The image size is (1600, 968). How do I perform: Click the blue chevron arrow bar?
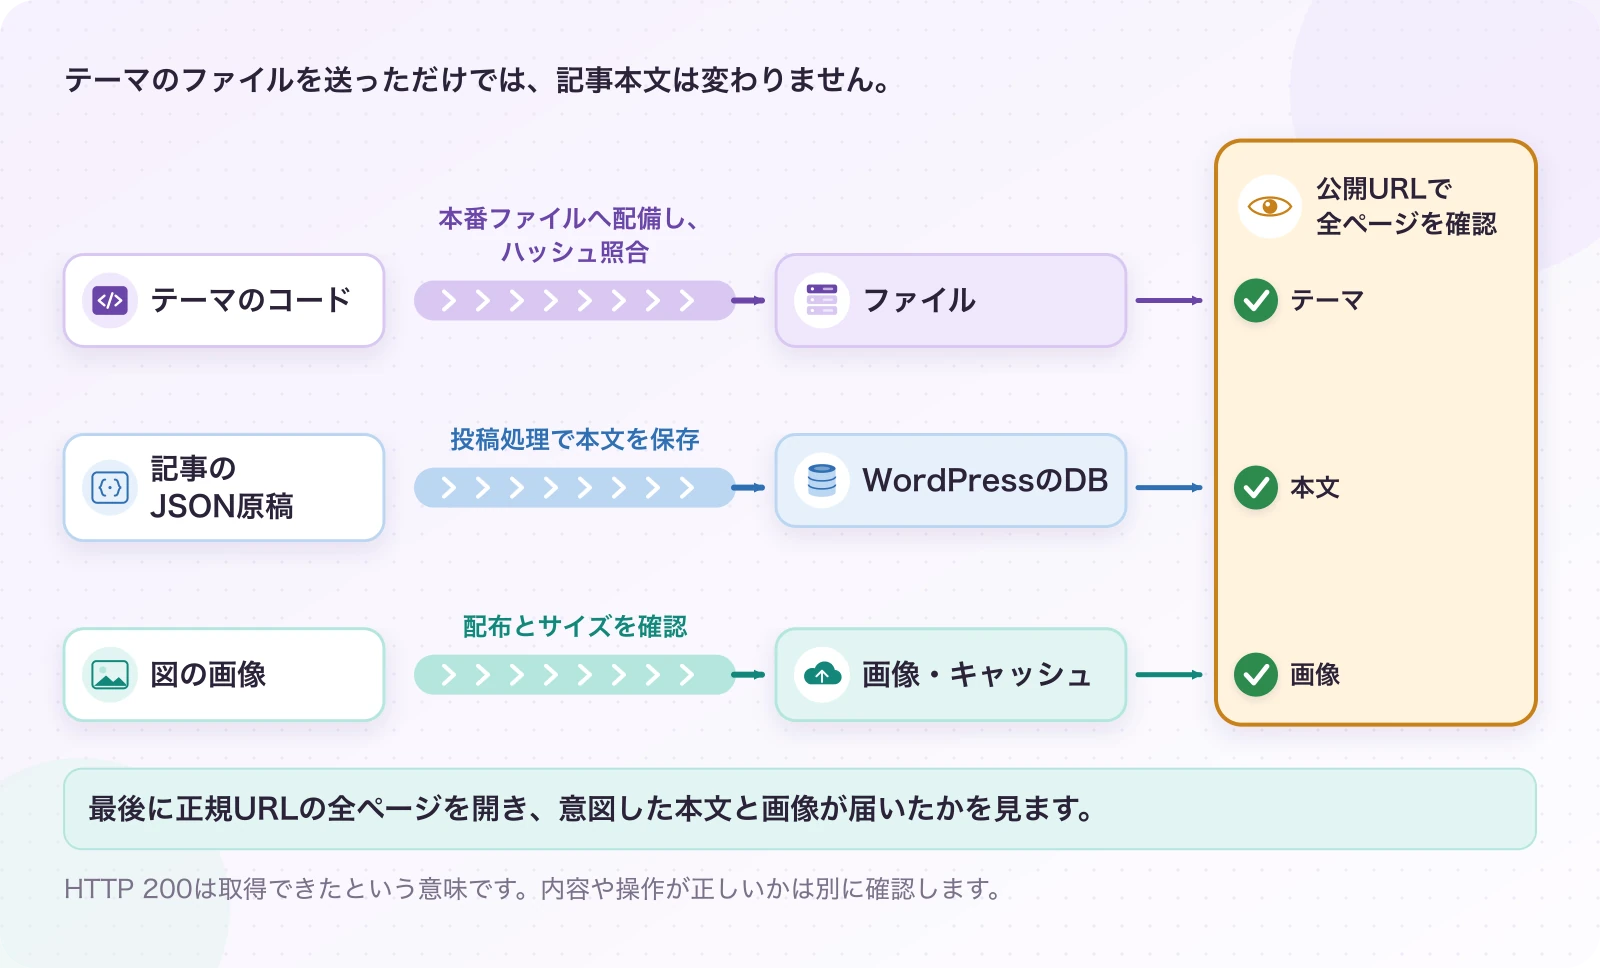coord(574,487)
